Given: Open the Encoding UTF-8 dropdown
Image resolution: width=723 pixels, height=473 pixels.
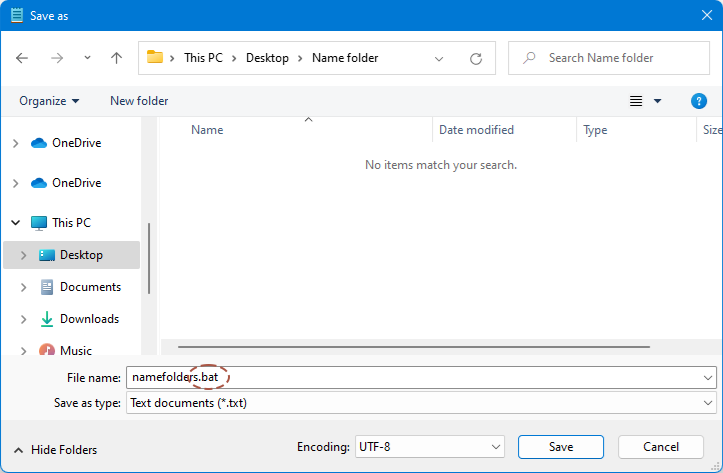Looking at the screenshot, I should 496,446.
